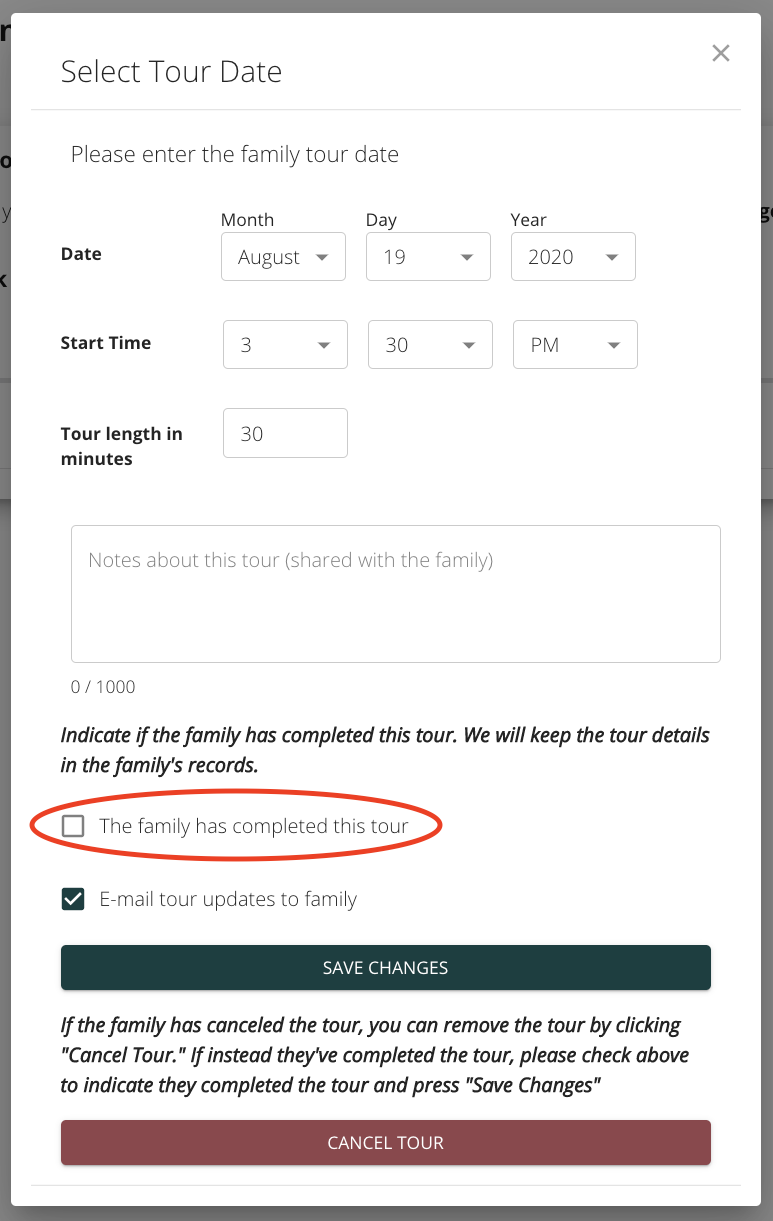773x1221 pixels.
Task: Check the family has completed this tour
Action: tap(73, 826)
